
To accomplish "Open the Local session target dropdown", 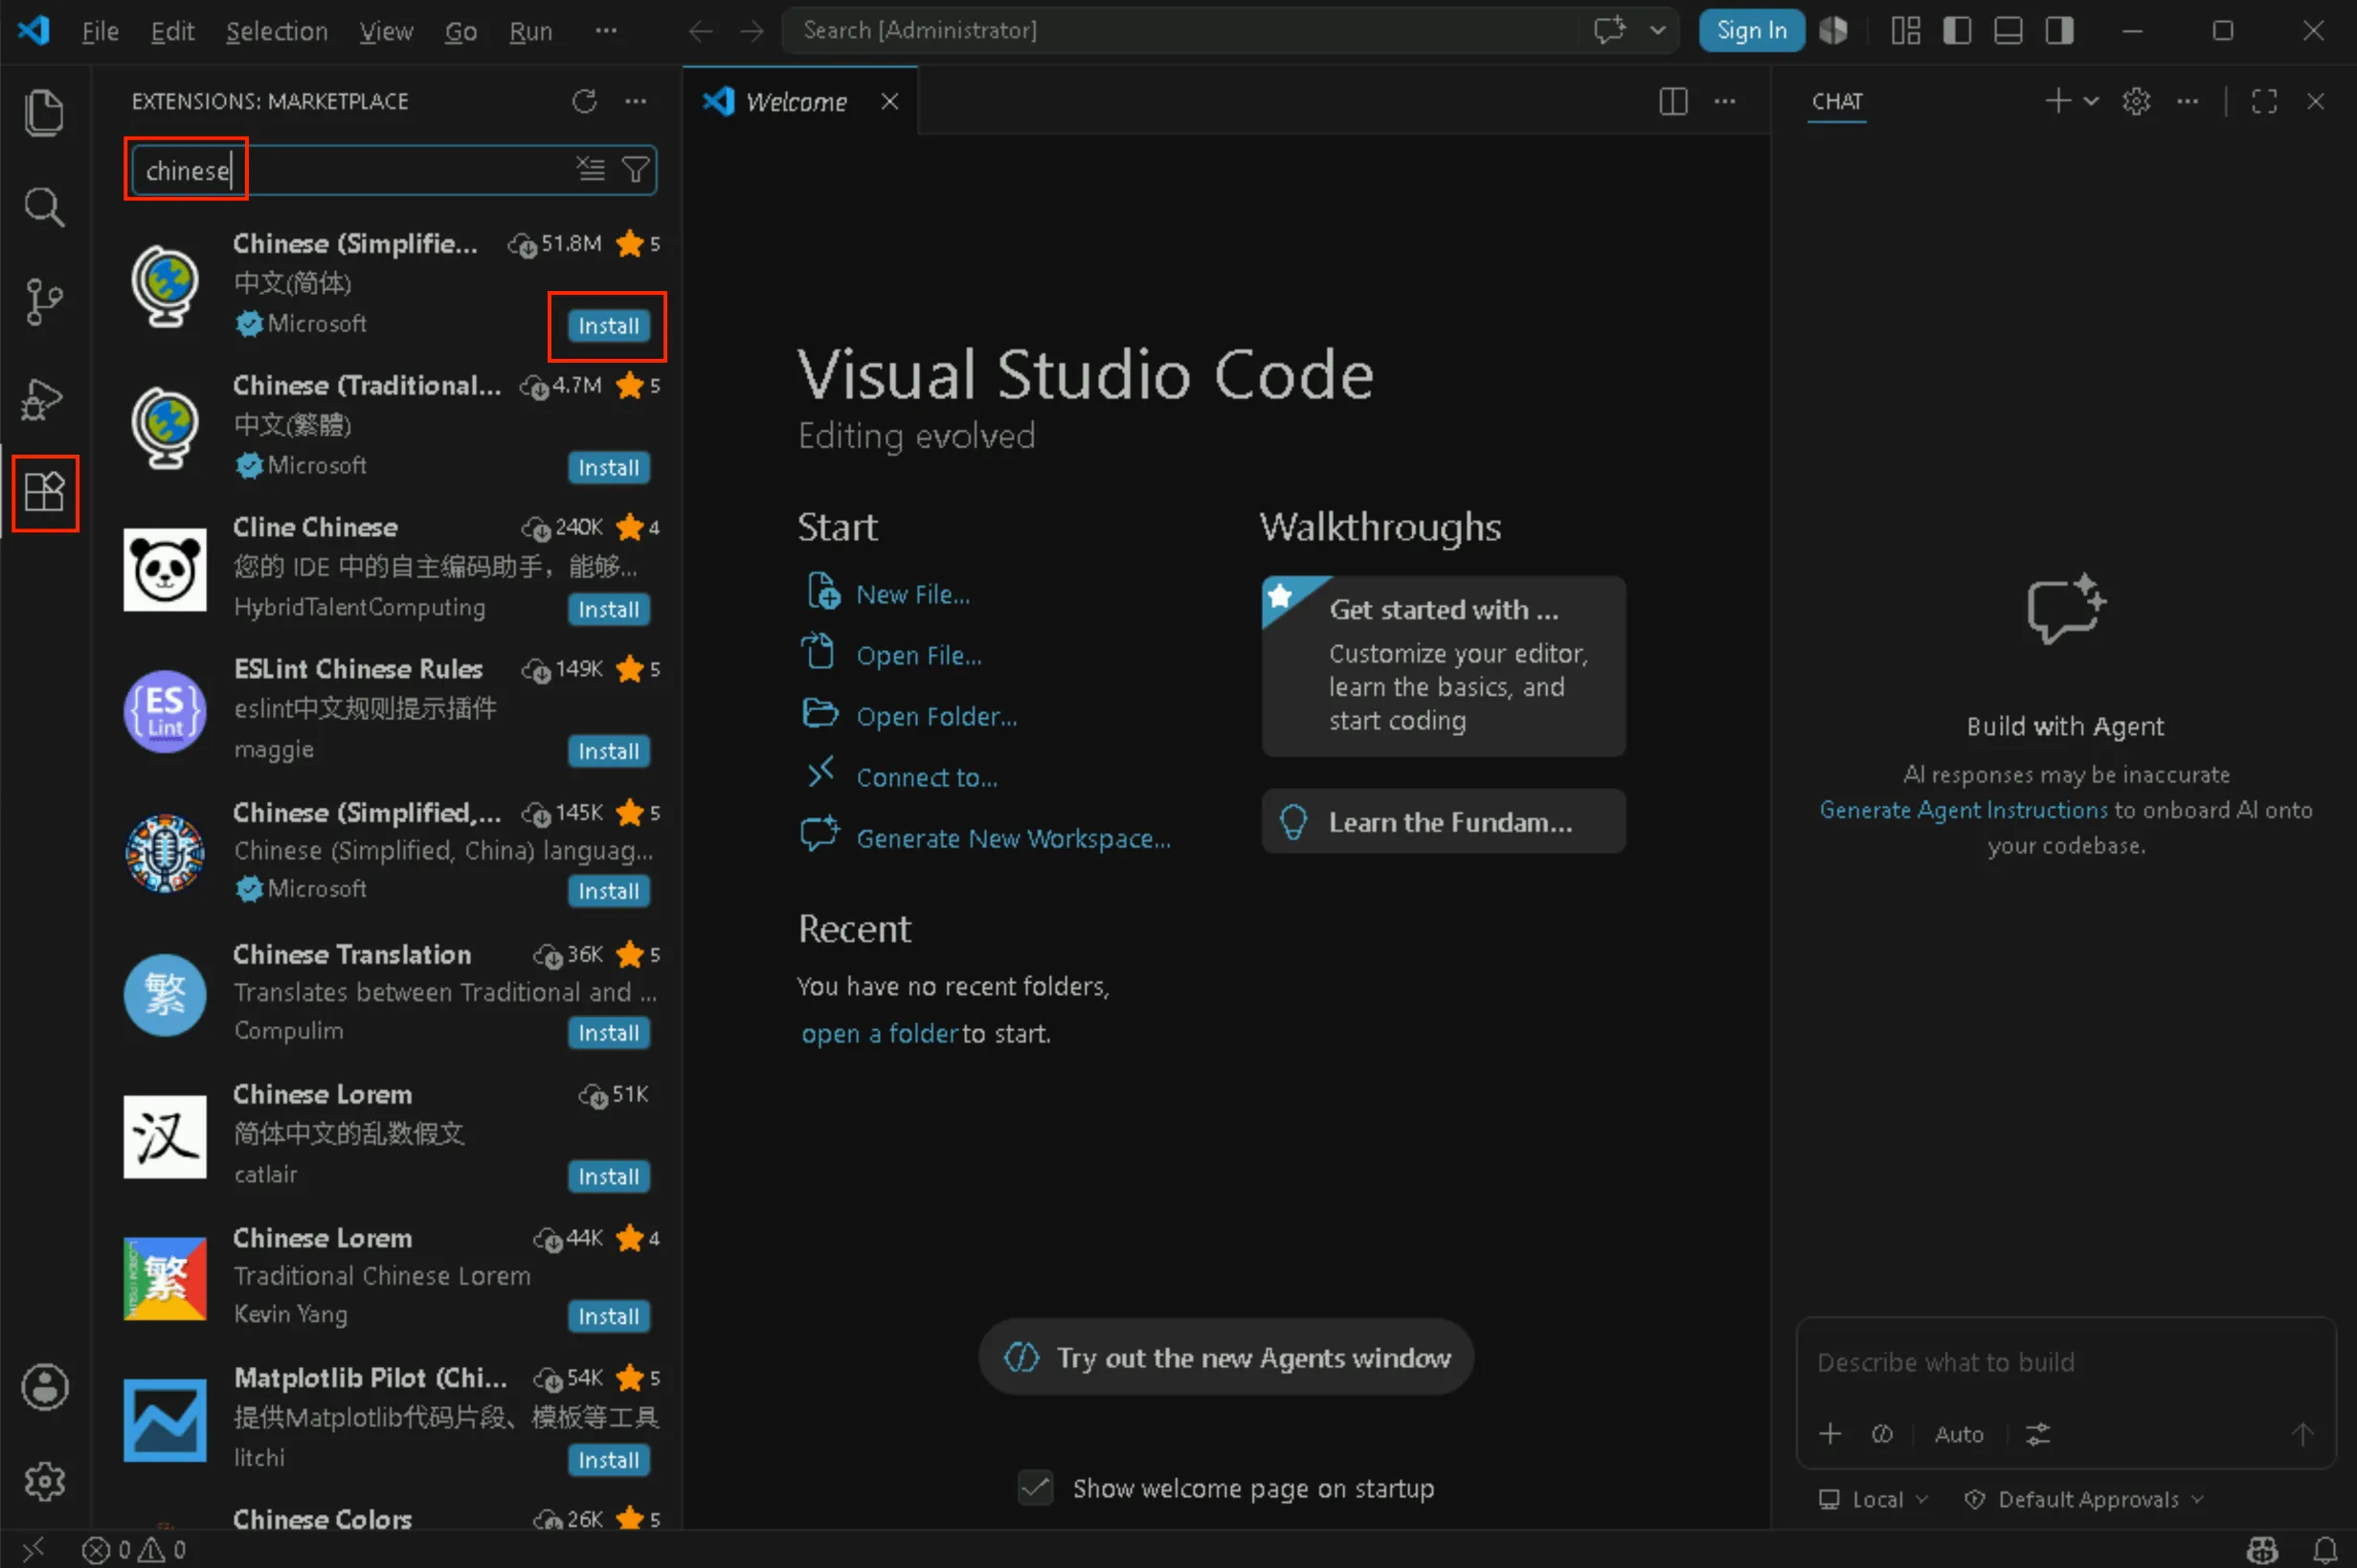I will (1872, 1499).
